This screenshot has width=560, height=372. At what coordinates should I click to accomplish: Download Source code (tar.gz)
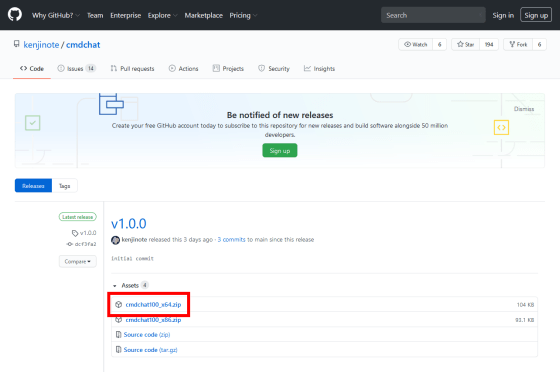150,350
